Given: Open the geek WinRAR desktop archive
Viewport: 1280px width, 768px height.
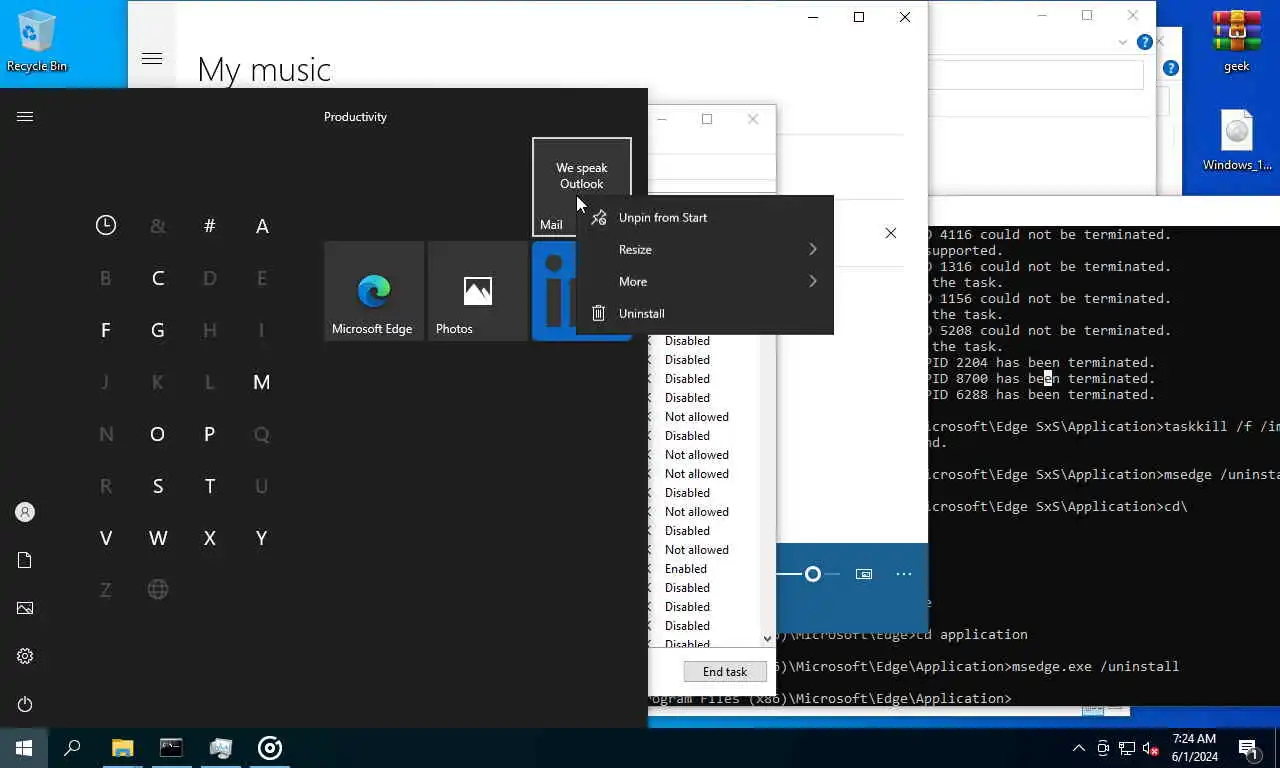Looking at the screenshot, I should click(x=1237, y=40).
